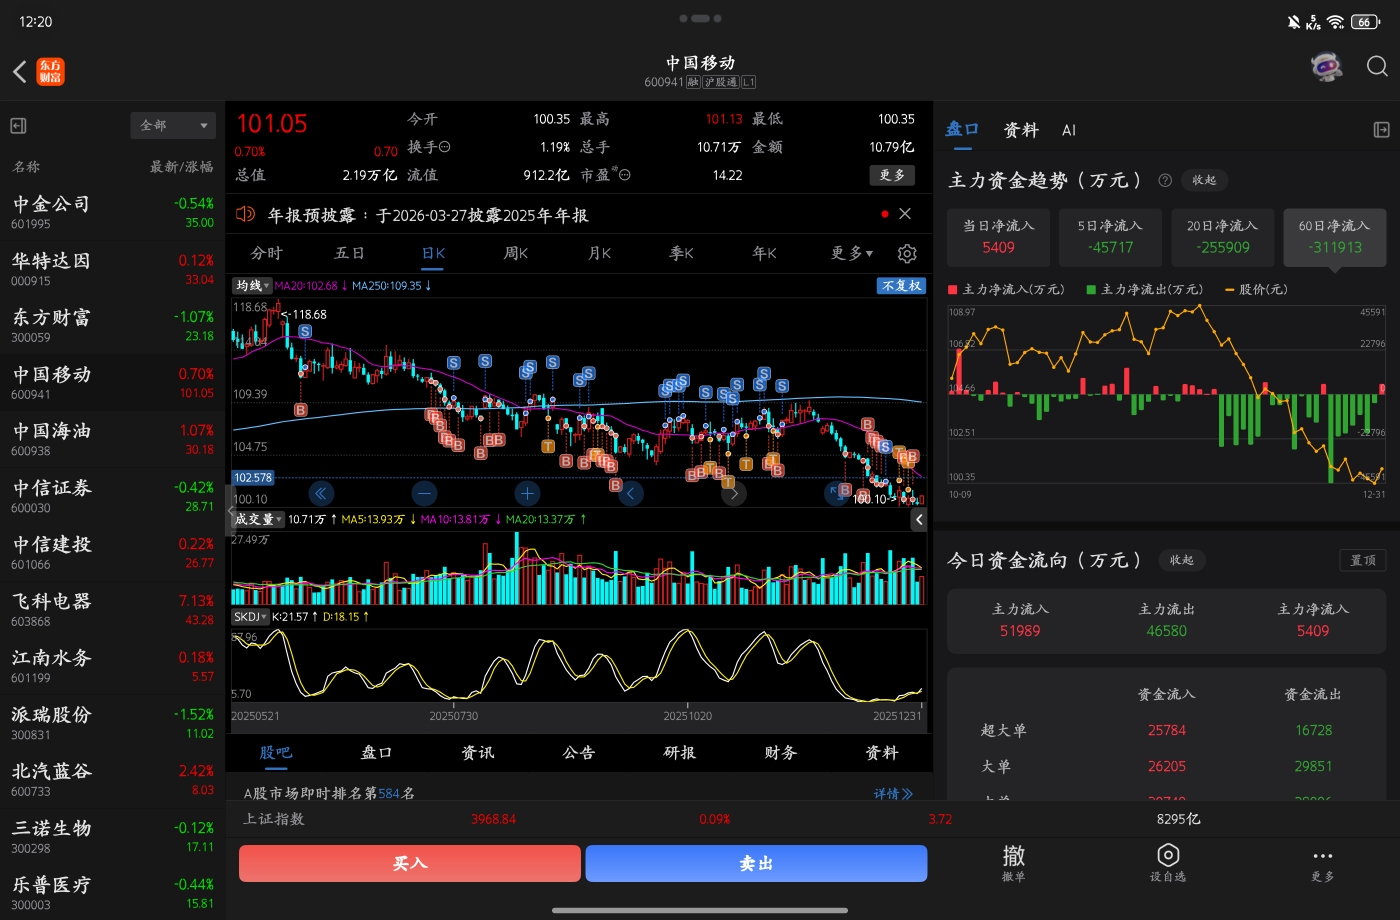Click the blue 卖出 sell button
The height and width of the screenshot is (920, 1400).
point(756,863)
